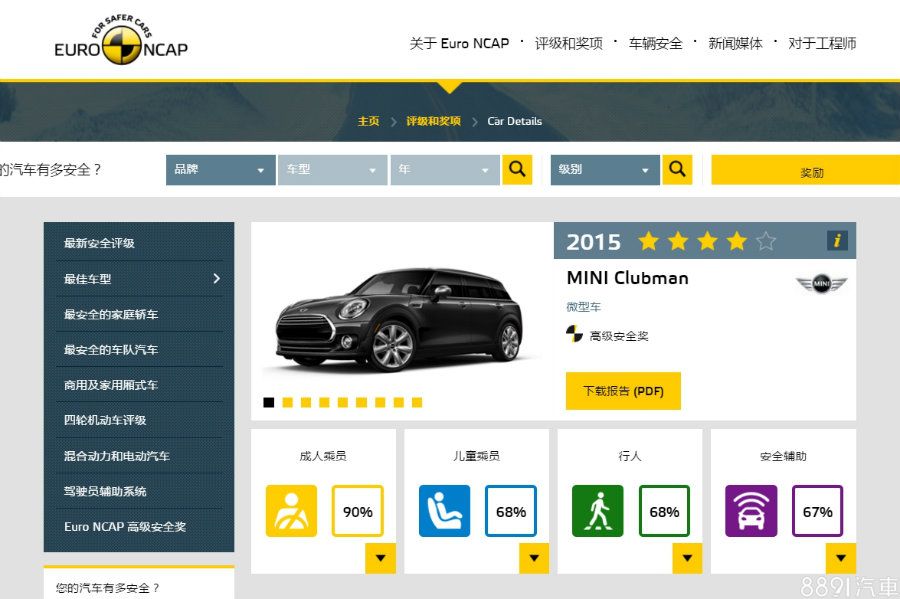Open the 品牌 brand dropdown

[x=220, y=170]
